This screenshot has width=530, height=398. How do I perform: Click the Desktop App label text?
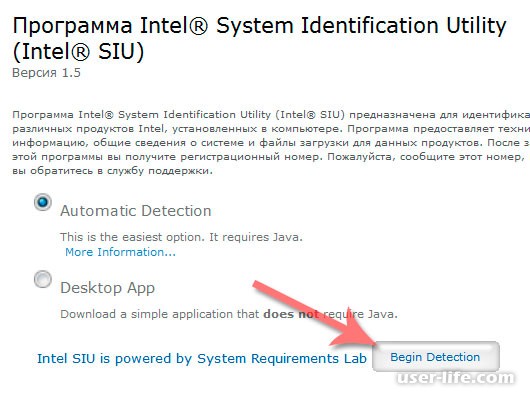(x=107, y=288)
